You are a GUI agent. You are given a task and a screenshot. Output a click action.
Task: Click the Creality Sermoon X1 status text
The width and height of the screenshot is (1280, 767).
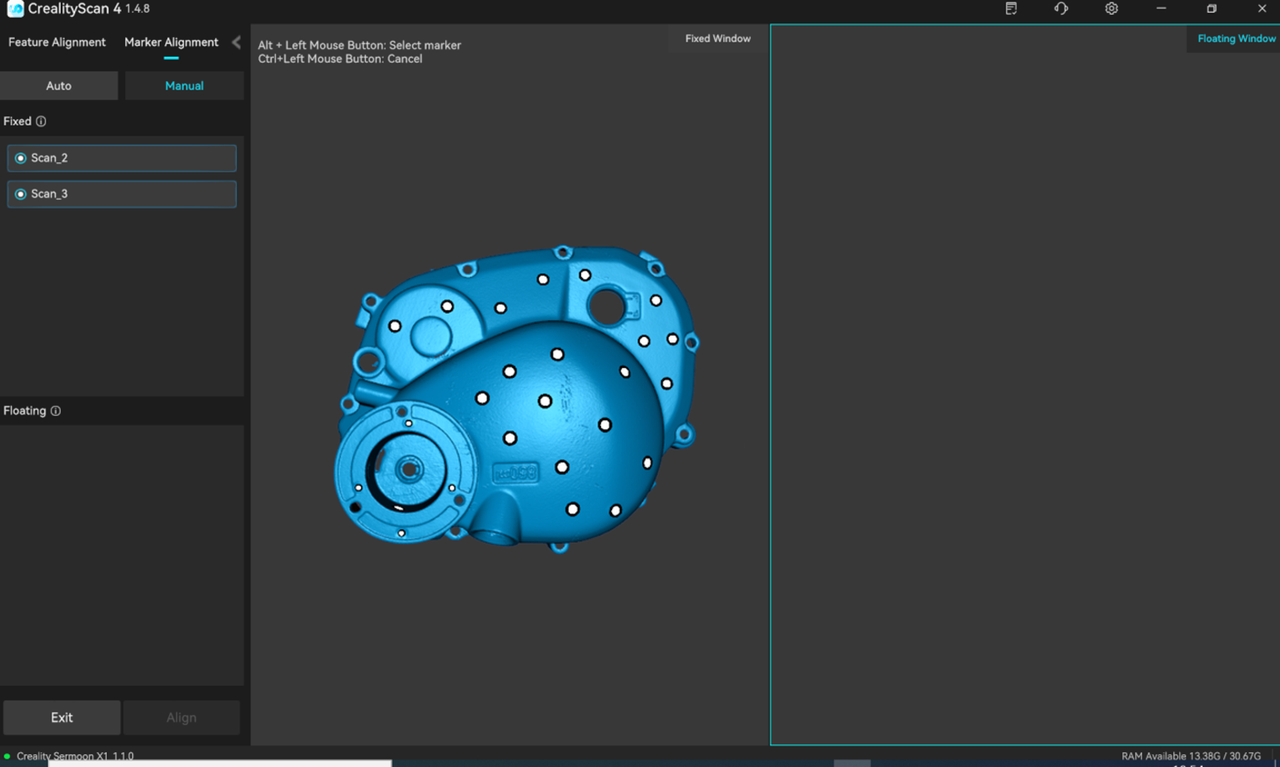[x=75, y=756]
